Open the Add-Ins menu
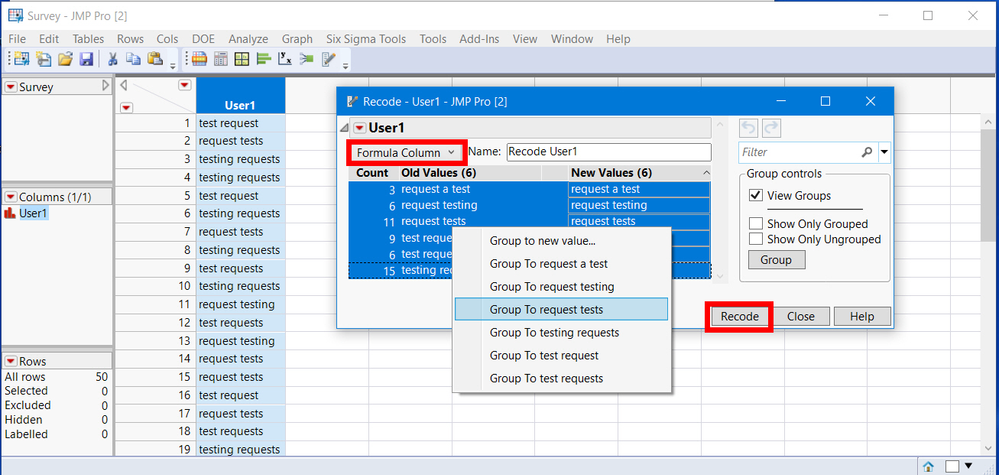This screenshot has height=475, width=999. pos(479,39)
